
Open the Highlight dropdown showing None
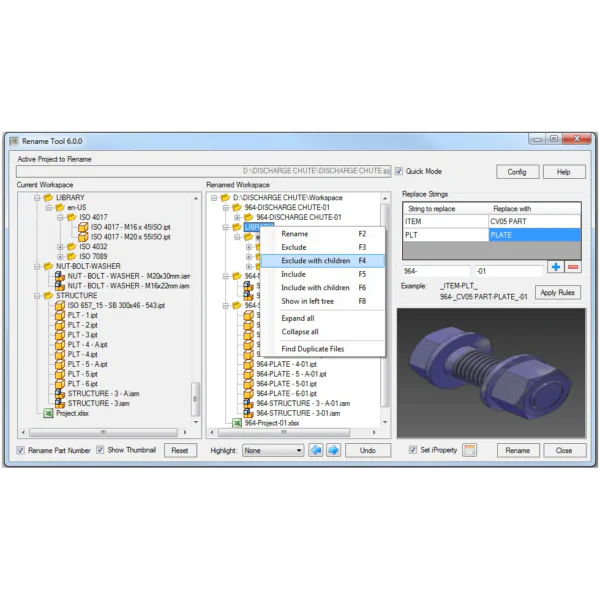[273, 450]
